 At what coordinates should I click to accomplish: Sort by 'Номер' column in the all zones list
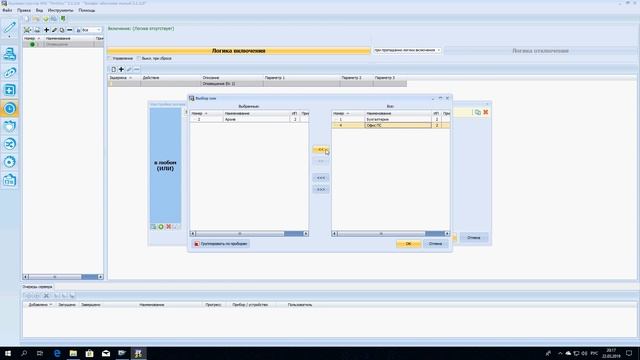pyautogui.click(x=348, y=113)
